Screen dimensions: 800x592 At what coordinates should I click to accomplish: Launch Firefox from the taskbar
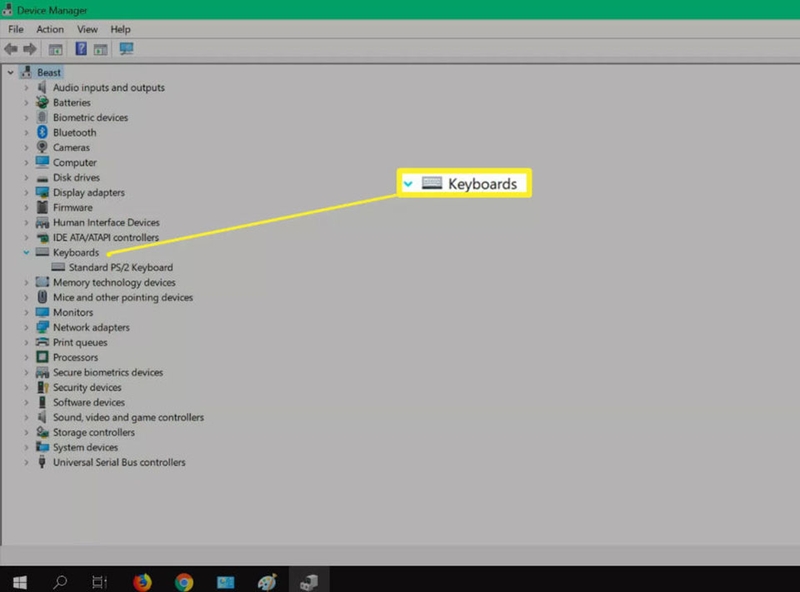[x=142, y=581]
